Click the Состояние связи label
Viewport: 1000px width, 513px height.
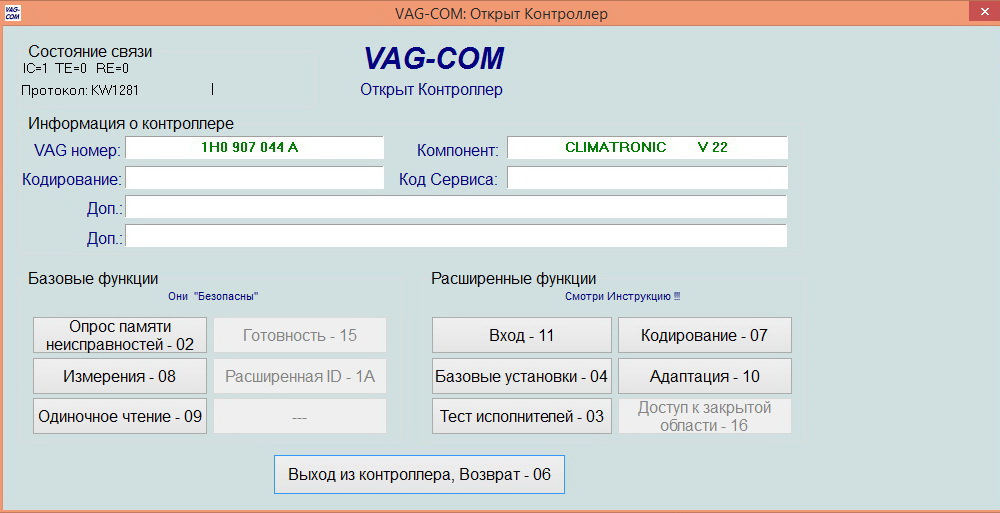click(x=90, y=52)
